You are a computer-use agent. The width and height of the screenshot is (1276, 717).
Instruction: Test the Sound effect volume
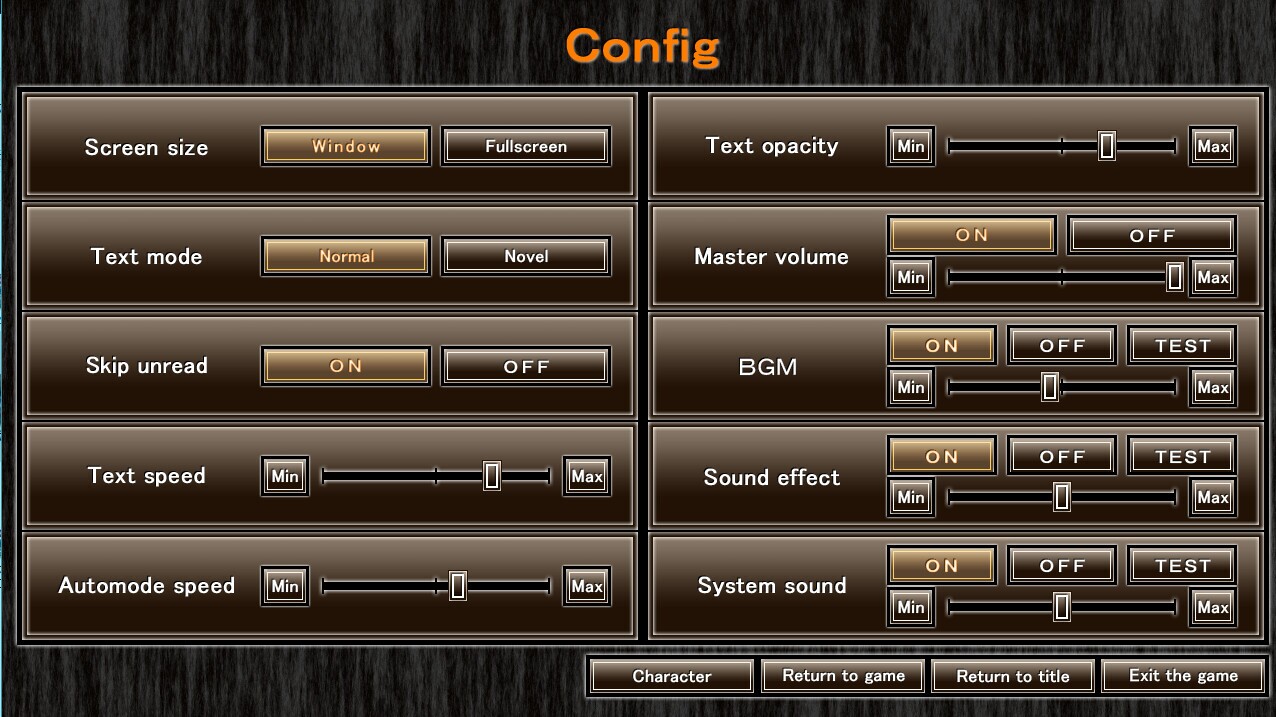click(x=1182, y=457)
